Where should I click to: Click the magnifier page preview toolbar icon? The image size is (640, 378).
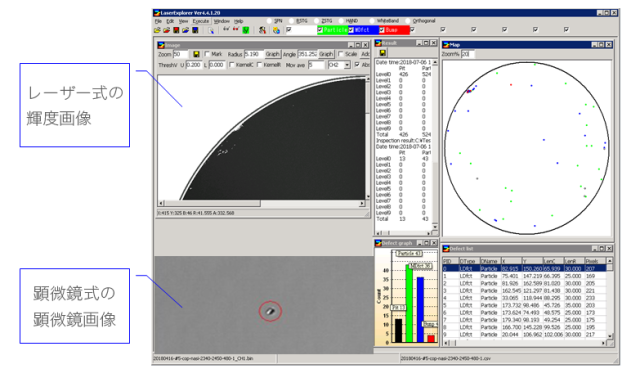tap(211, 30)
